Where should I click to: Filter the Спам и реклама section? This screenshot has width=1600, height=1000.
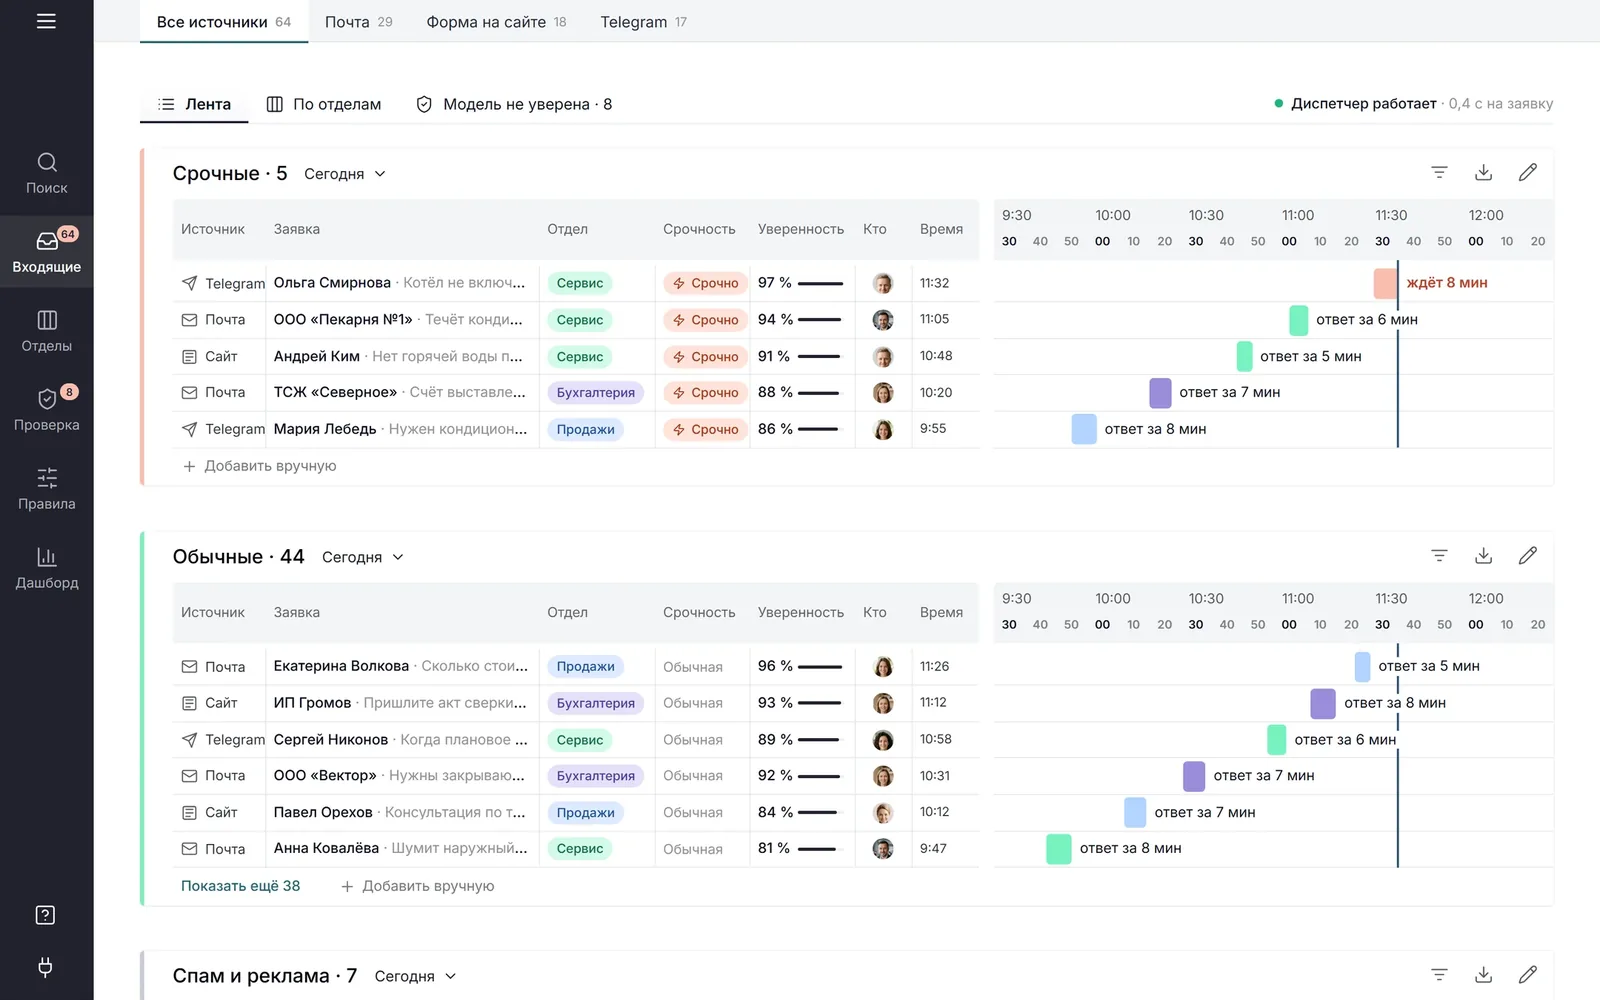pos(1439,975)
